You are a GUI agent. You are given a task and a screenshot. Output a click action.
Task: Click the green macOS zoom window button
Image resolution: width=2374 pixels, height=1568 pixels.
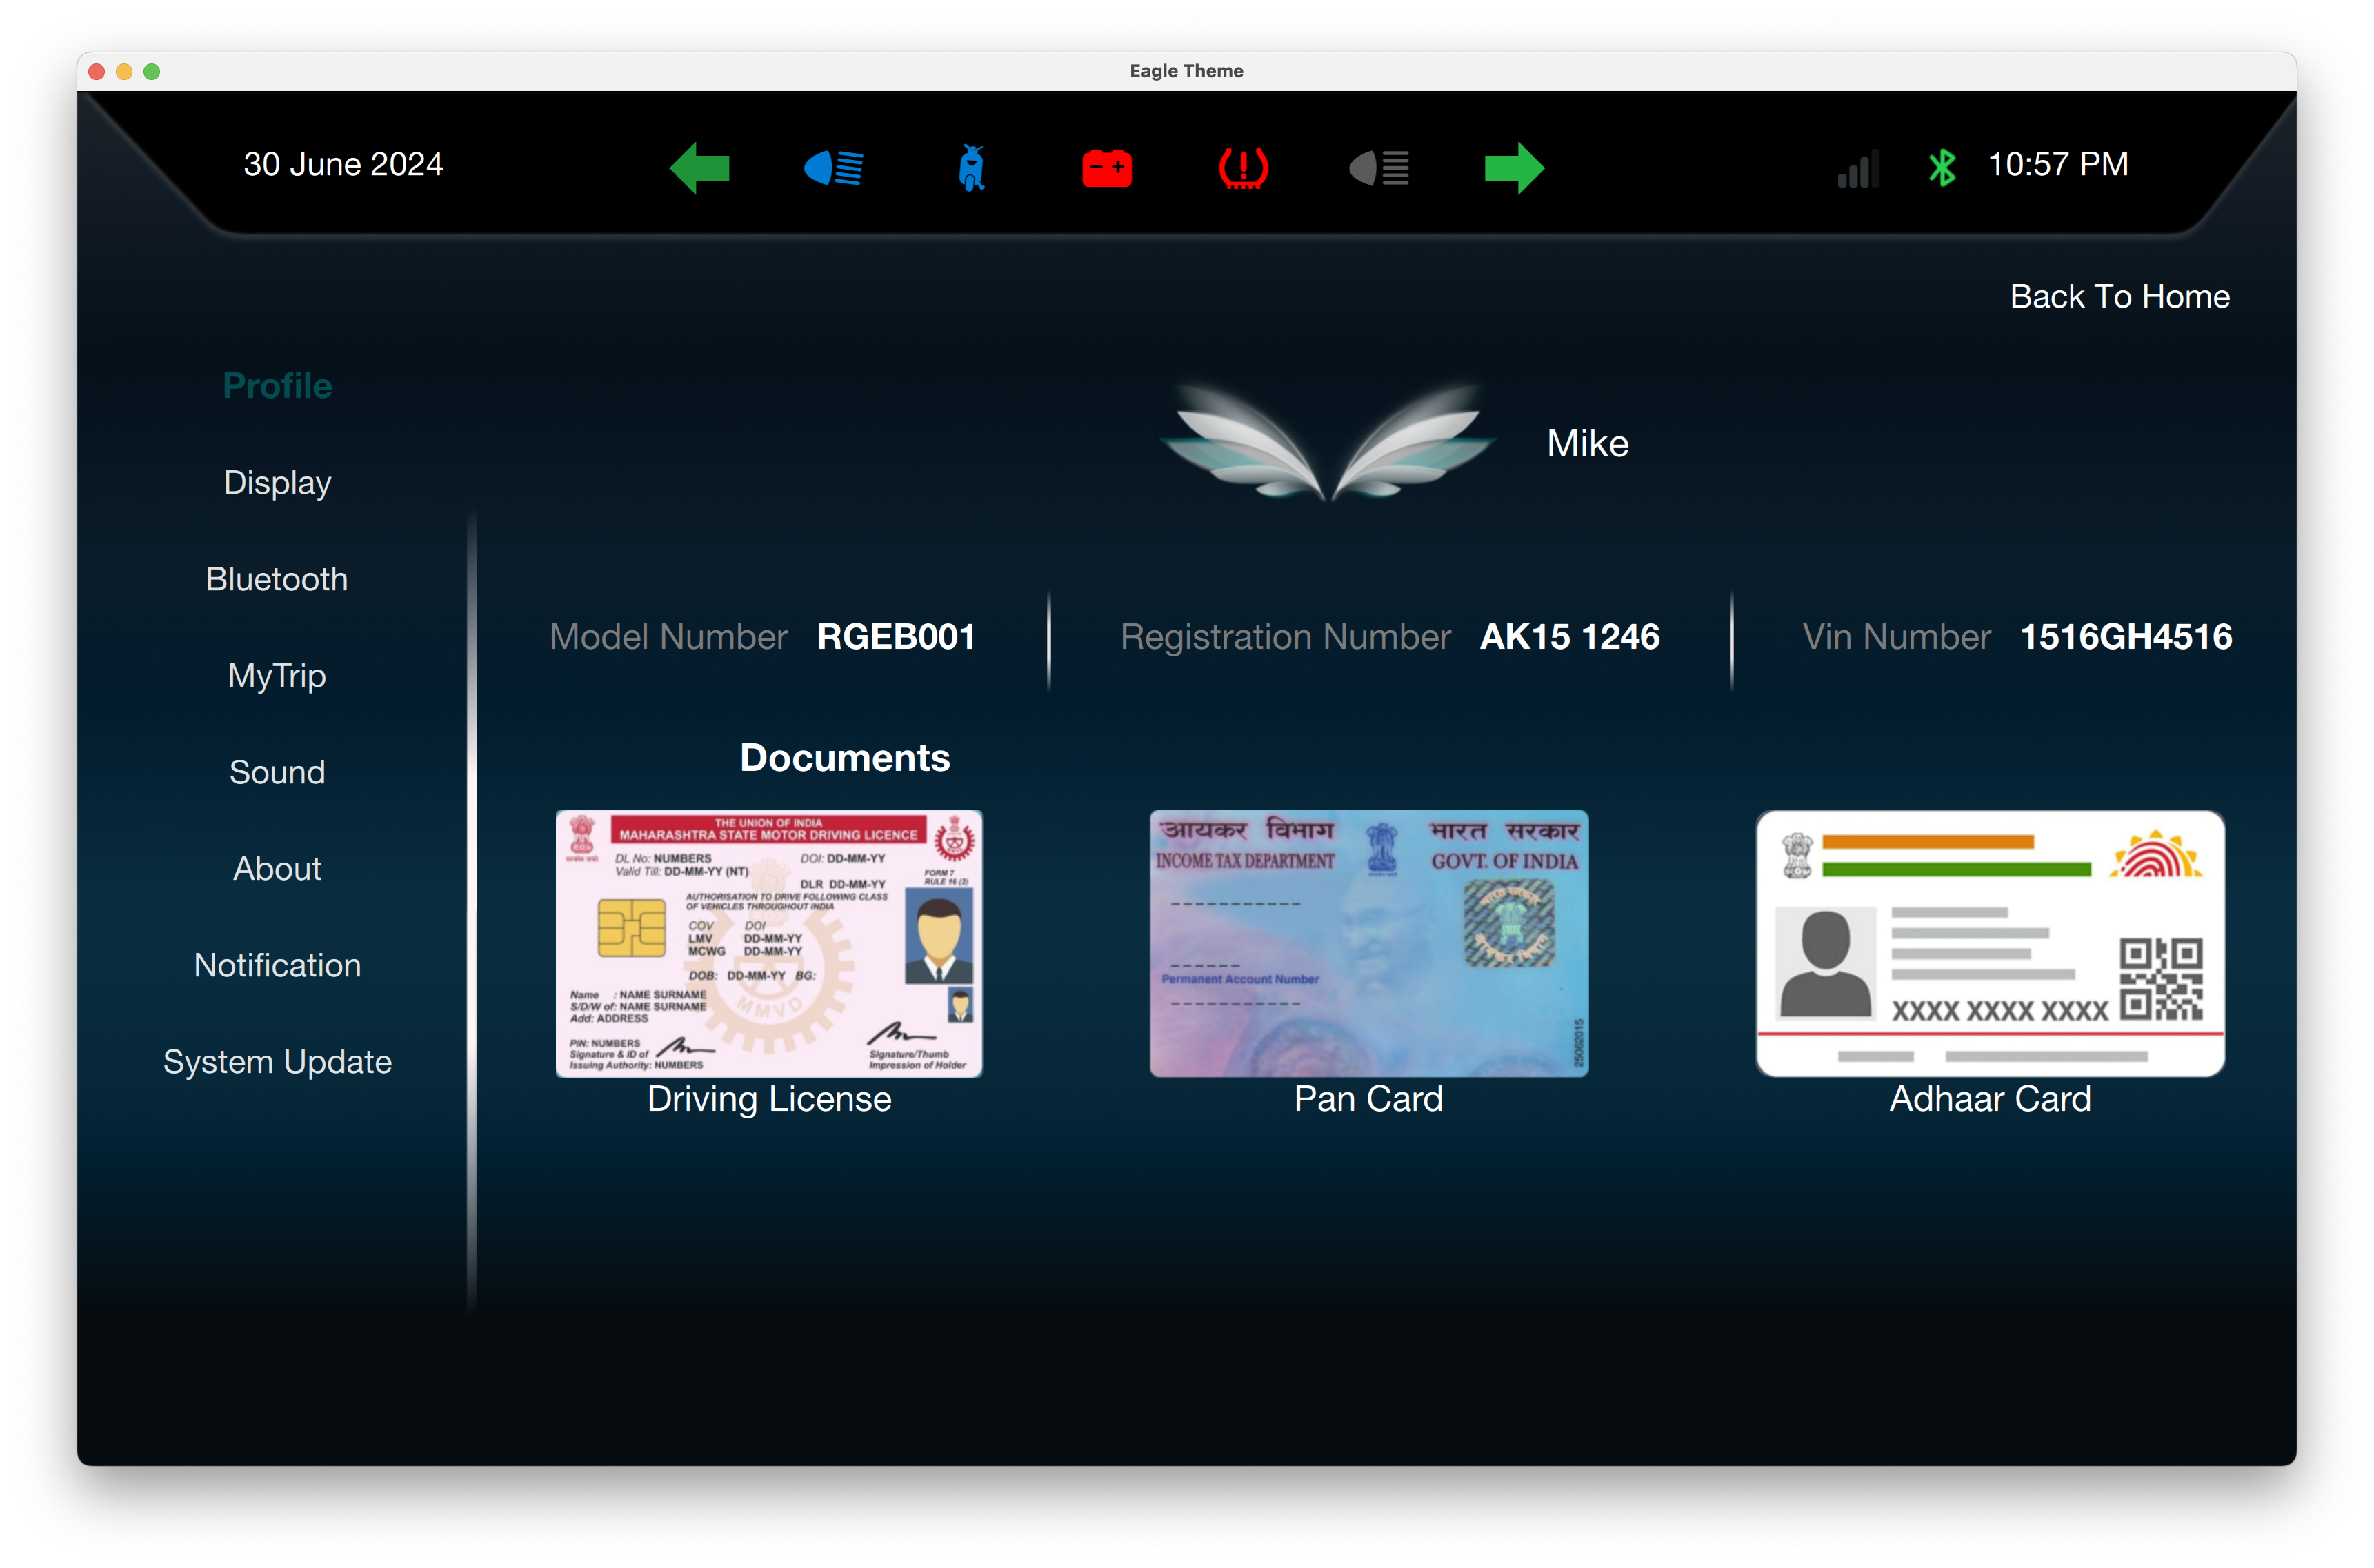click(152, 71)
